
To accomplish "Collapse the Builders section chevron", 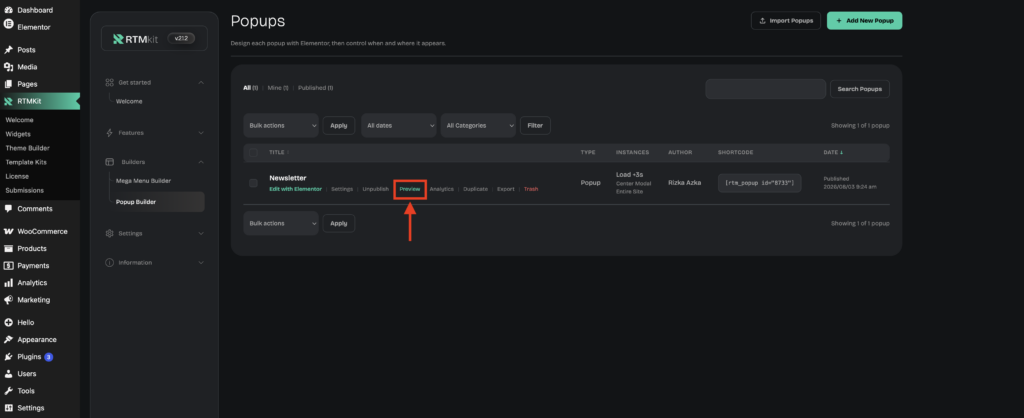I will pyautogui.click(x=201, y=161).
